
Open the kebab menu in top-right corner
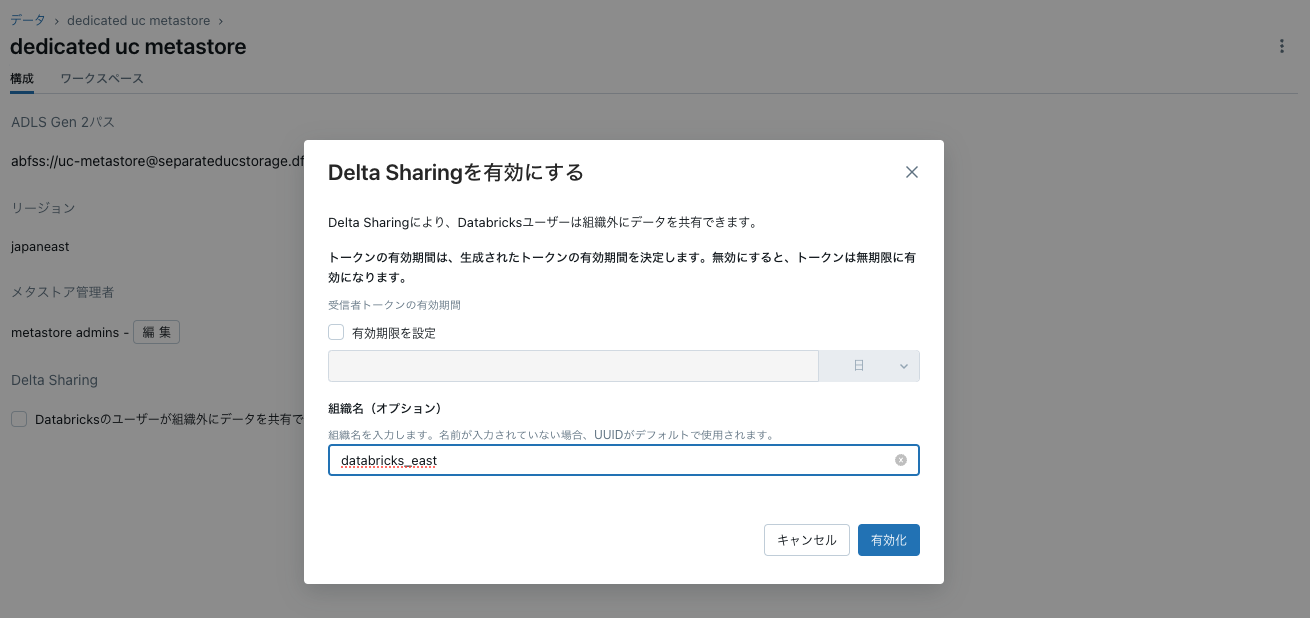pos(1282,45)
